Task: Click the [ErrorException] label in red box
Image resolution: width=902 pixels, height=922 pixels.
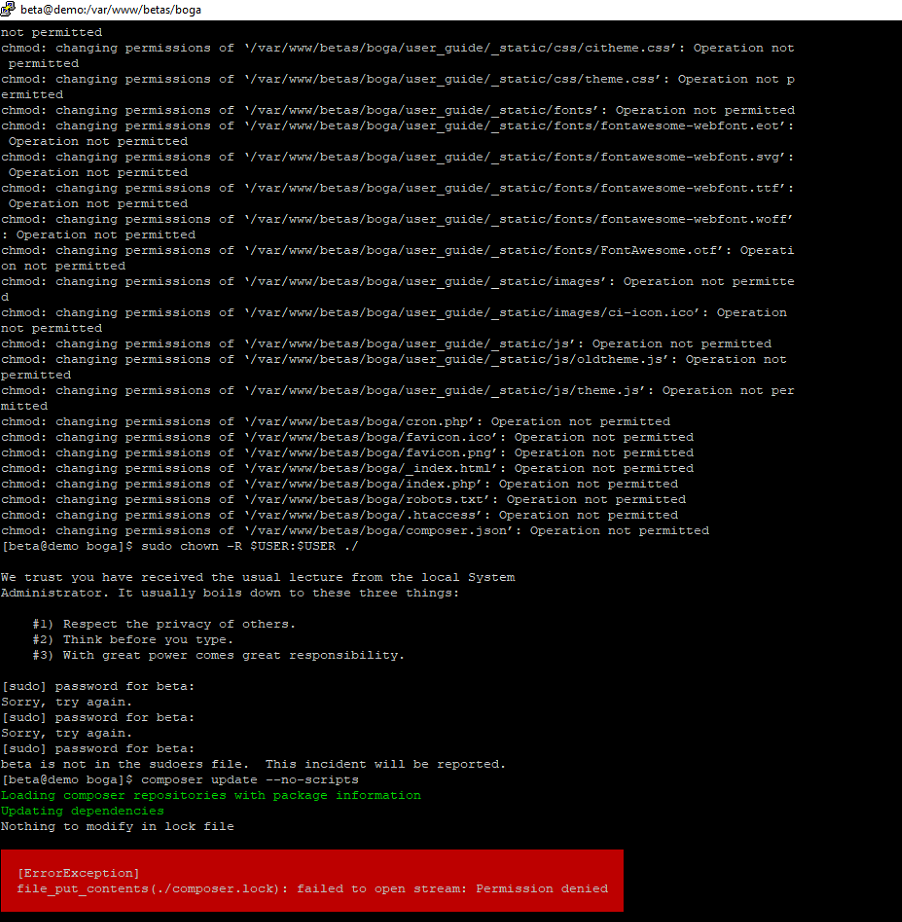Action: tap(78, 873)
